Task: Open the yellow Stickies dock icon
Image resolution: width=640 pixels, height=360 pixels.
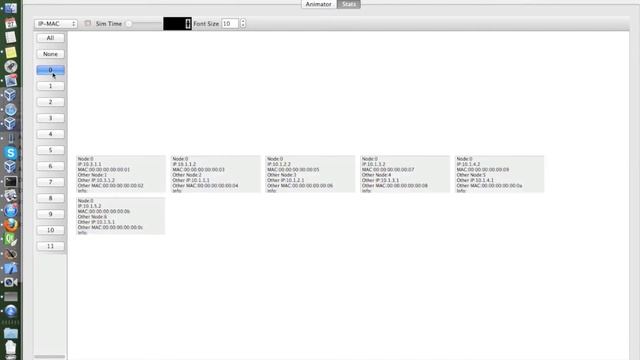Action: click(x=11, y=52)
